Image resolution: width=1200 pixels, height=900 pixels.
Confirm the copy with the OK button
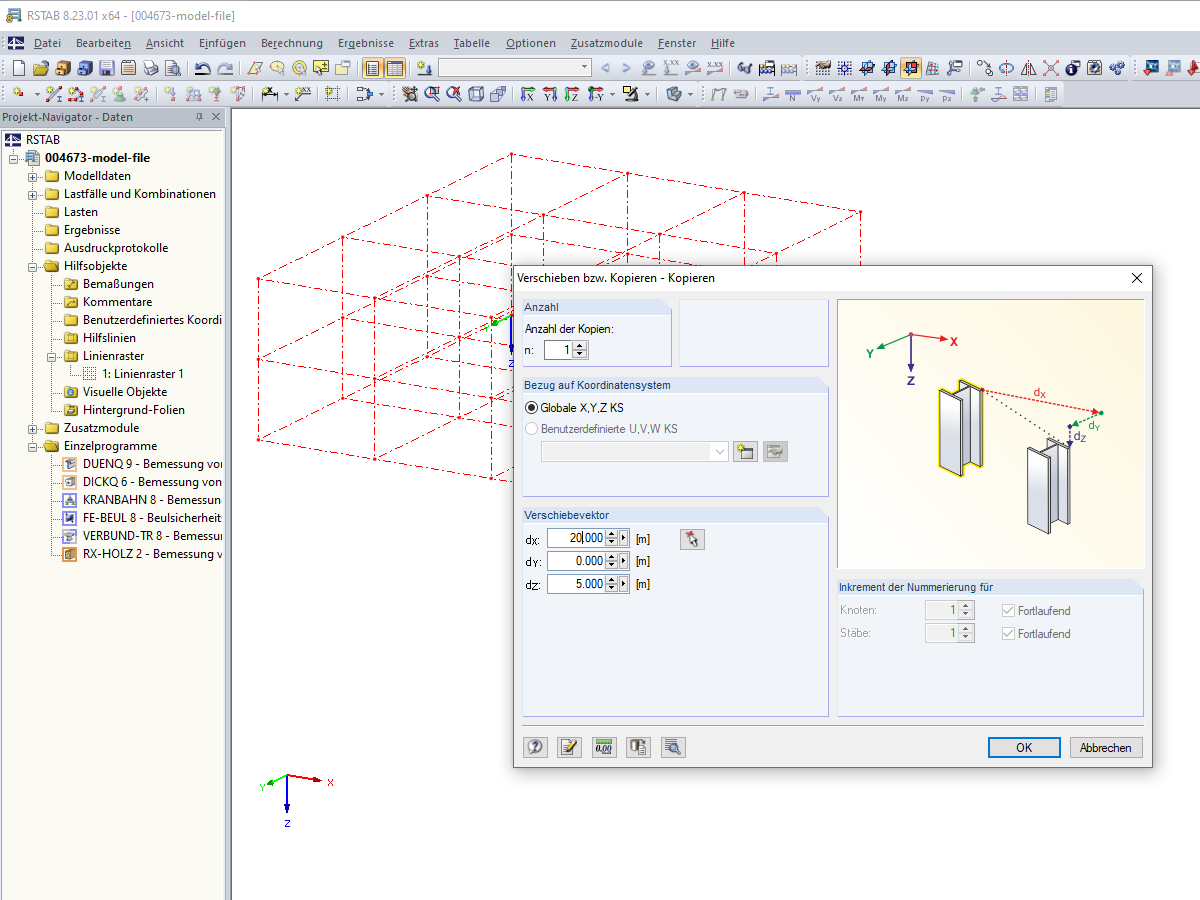pos(1024,748)
